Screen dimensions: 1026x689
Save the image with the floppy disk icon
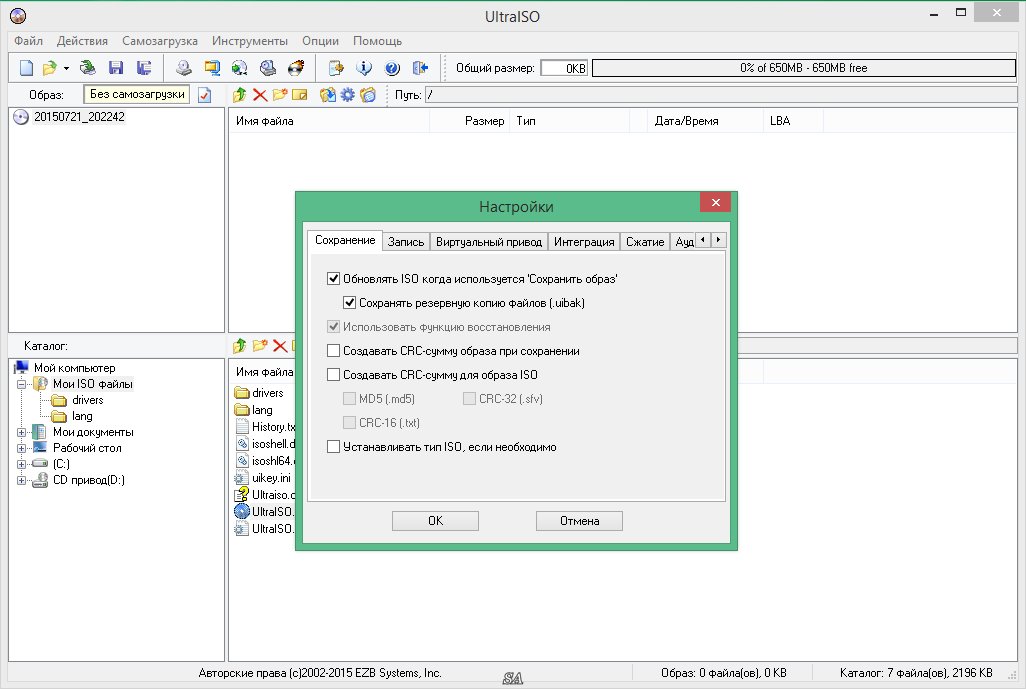pyautogui.click(x=116, y=67)
